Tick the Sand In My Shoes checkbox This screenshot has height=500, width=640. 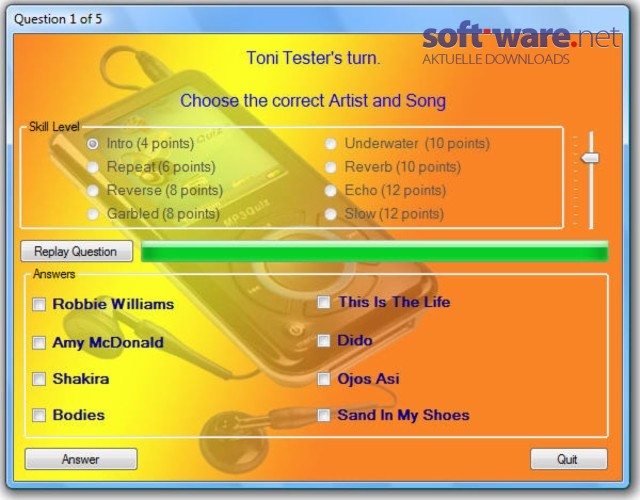(x=324, y=415)
